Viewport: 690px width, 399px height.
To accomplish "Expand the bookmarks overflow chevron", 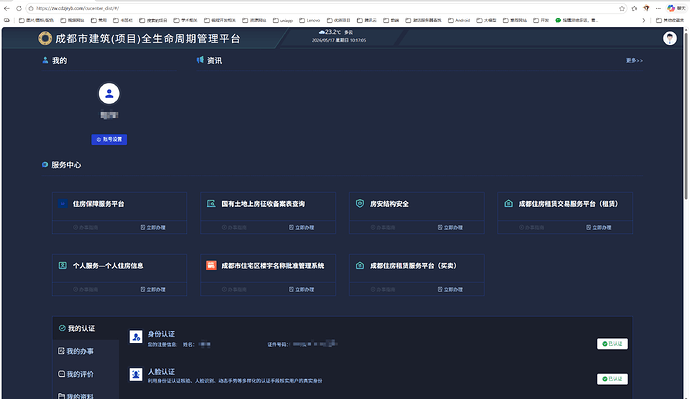I will 644,20.
